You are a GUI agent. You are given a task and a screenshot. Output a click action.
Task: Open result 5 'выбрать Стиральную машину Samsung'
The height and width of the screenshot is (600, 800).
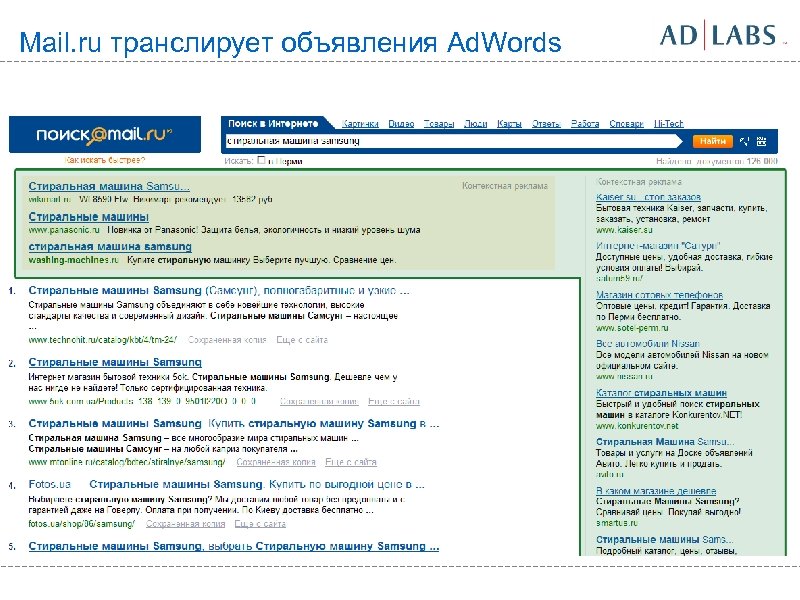tap(234, 546)
